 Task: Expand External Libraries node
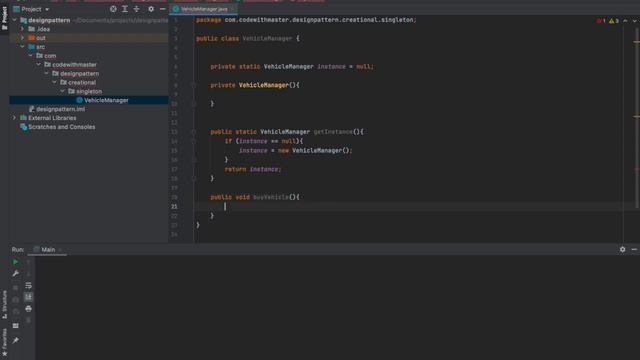(14, 118)
